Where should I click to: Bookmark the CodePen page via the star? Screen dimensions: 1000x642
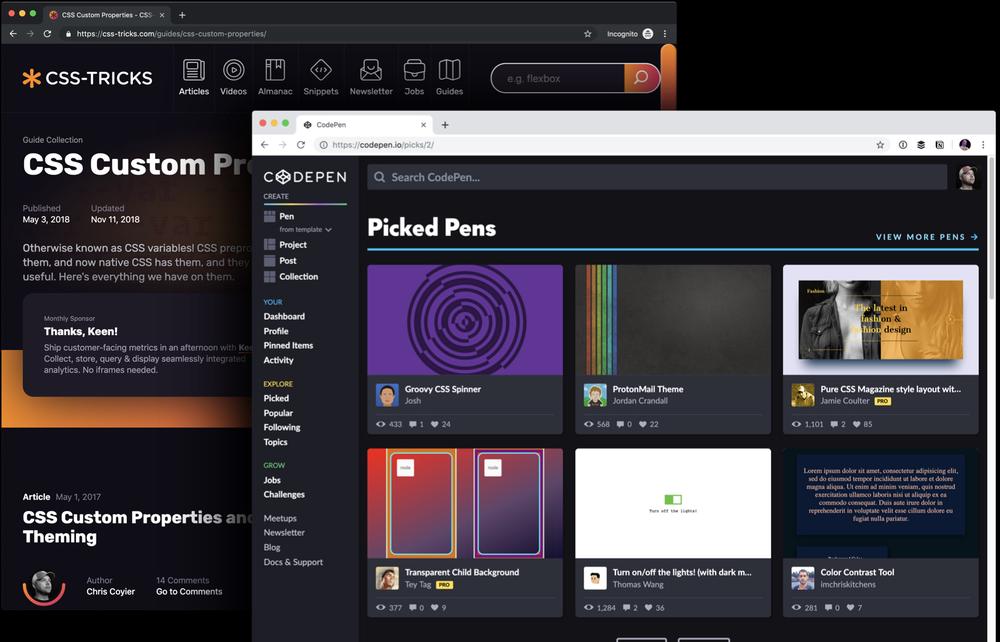point(879,144)
